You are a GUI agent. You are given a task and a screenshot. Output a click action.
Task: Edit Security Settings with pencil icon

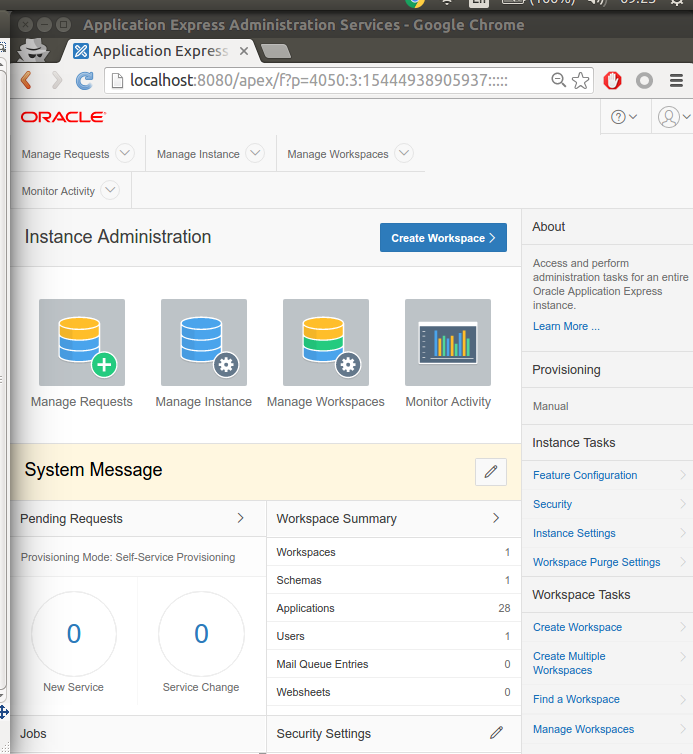tap(496, 733)
